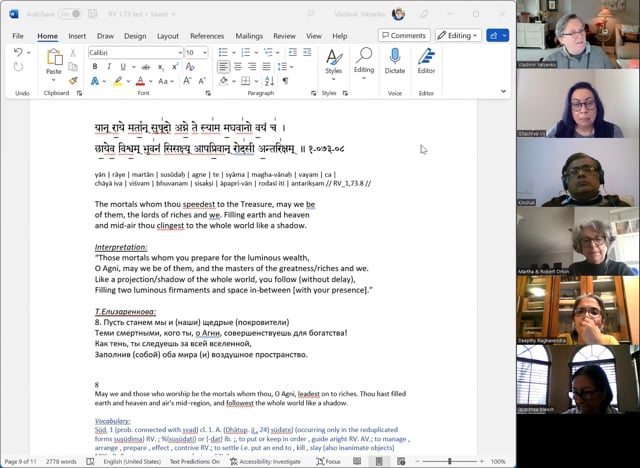Open the Layout tab
Viewport: 640px width, 468px height.
click(x=168, y=36)
